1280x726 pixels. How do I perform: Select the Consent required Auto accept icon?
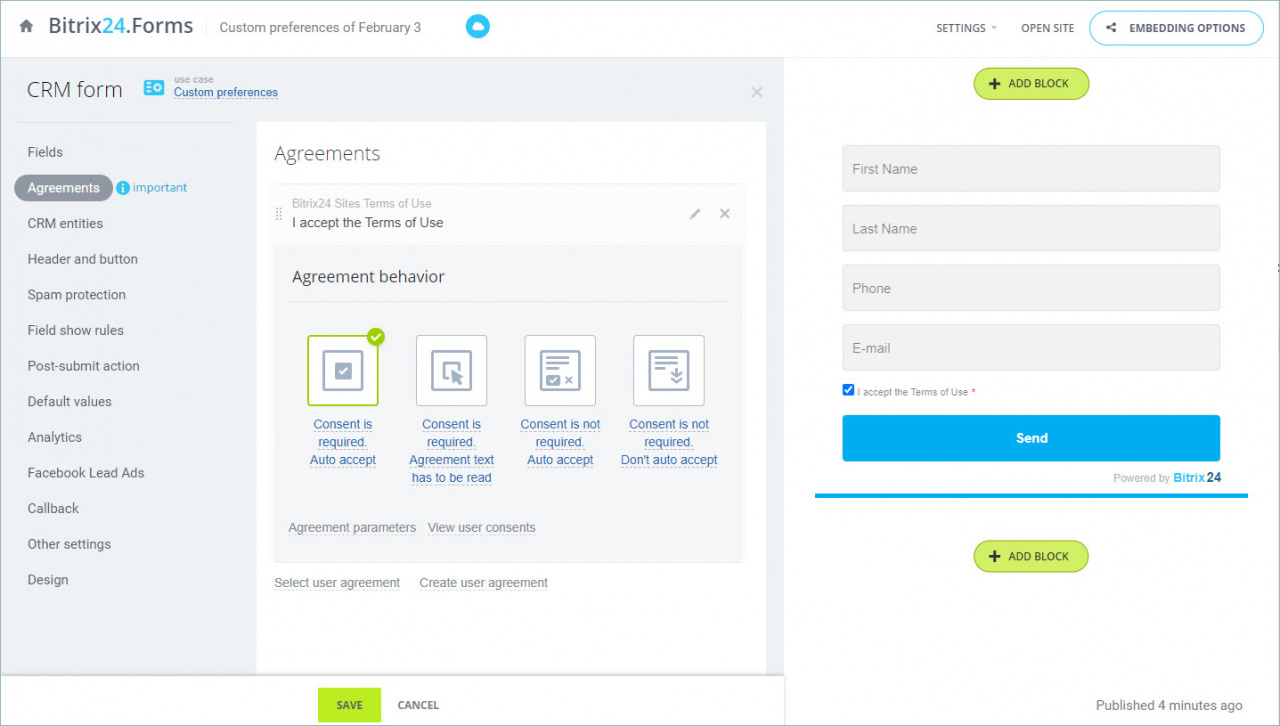343,370
